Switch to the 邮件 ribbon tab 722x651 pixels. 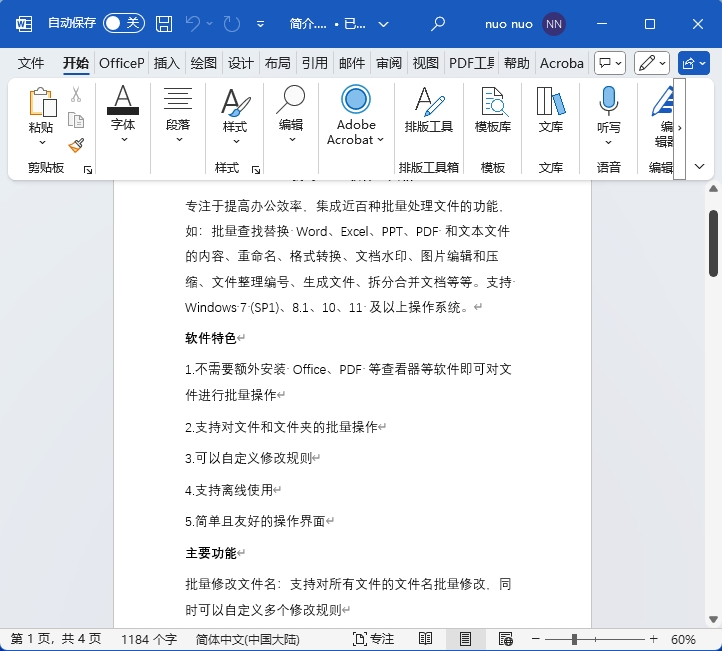(352, 63)
